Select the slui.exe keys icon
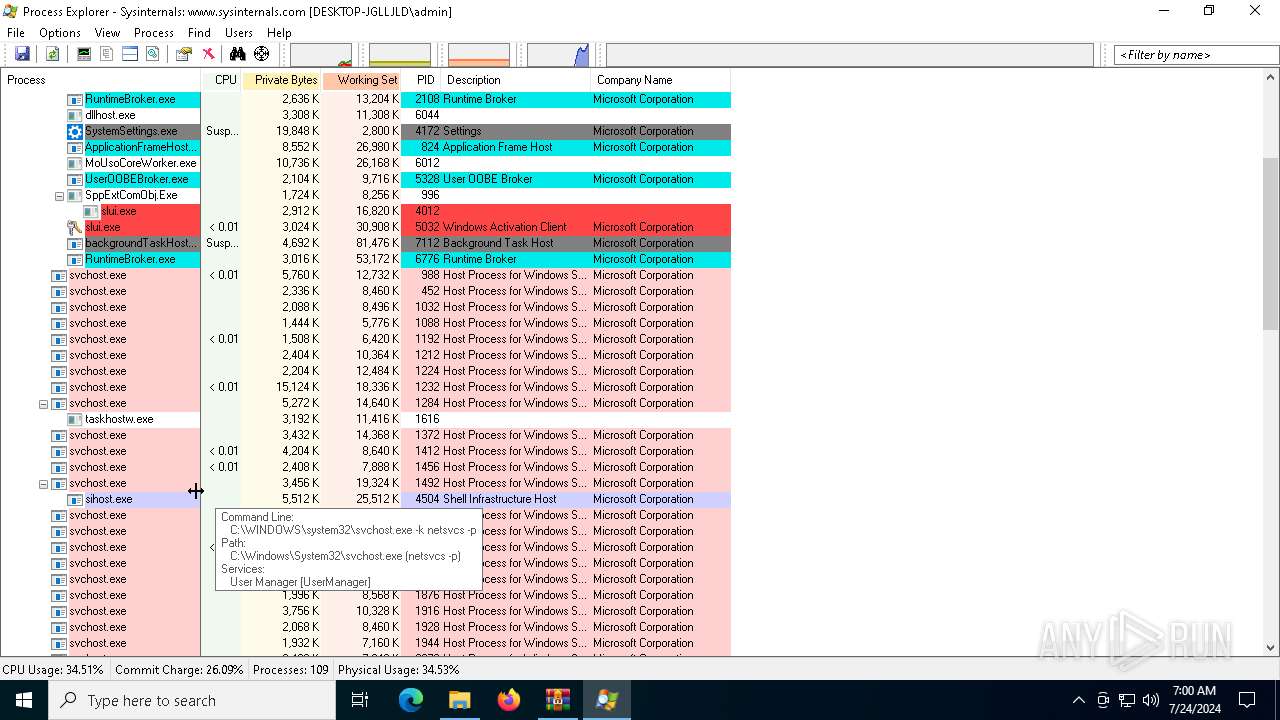1280x720 pixels. click(75, 227)
